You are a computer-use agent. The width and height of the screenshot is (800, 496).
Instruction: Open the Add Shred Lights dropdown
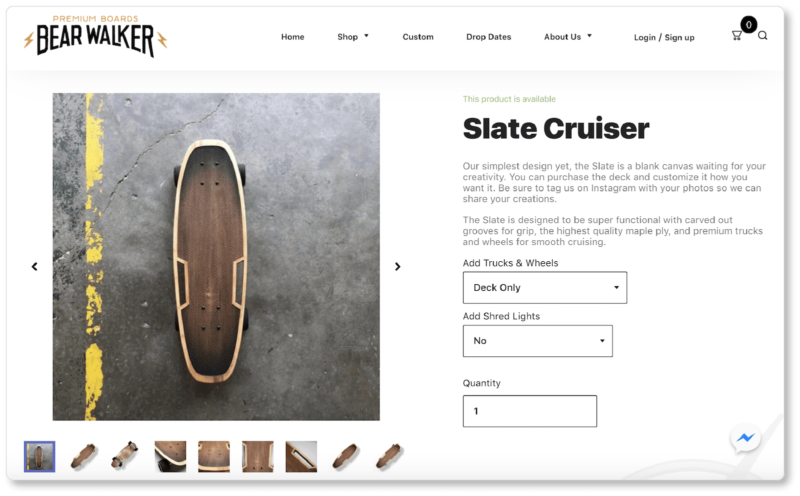(538, 341)
